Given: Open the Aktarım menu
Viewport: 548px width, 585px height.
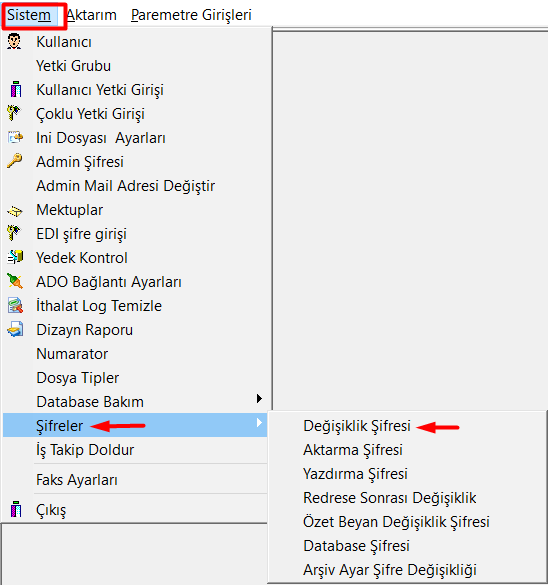Looking at the screenshot, I should coord(91,15).
